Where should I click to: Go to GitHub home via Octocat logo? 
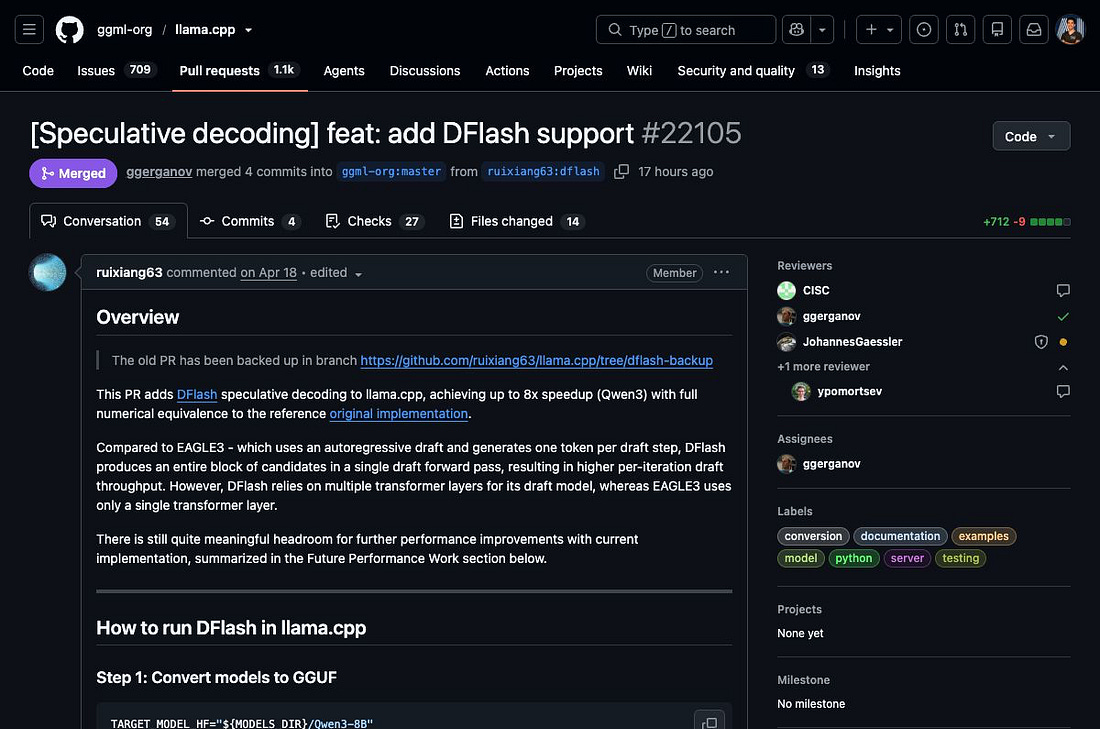tap(69, 29)
